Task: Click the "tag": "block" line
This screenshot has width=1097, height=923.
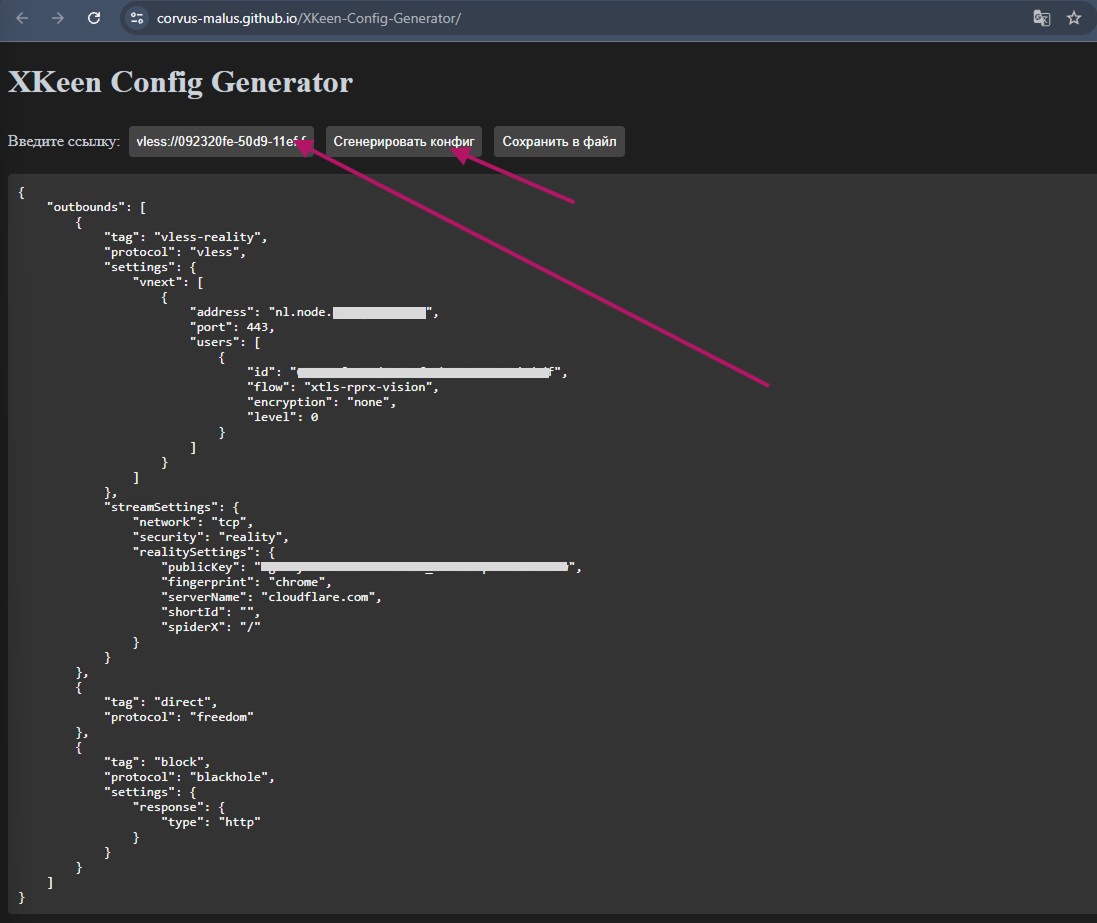Action: [x=157, y=762]
